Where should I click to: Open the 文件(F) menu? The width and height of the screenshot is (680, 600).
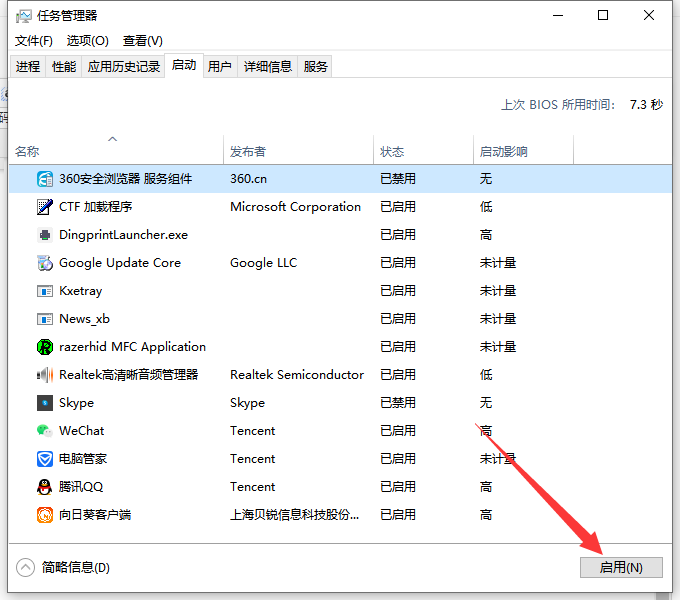tap(34, 40)
